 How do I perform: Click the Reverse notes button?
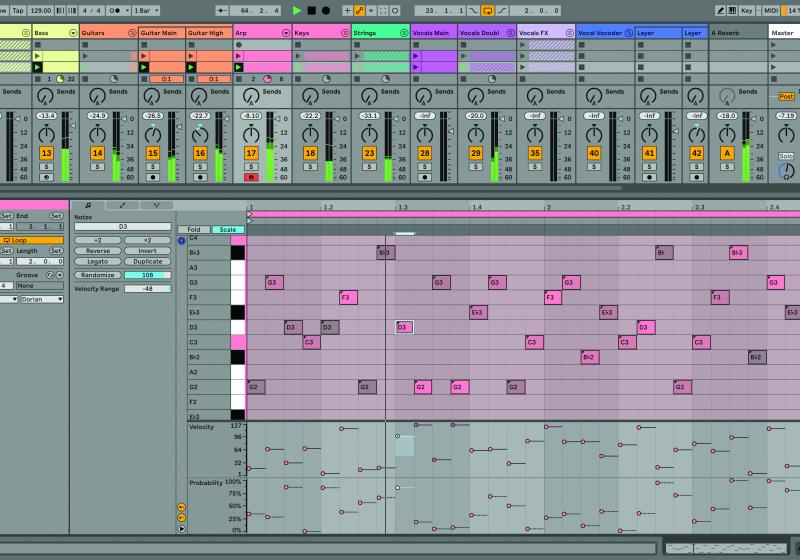point(97,251)
